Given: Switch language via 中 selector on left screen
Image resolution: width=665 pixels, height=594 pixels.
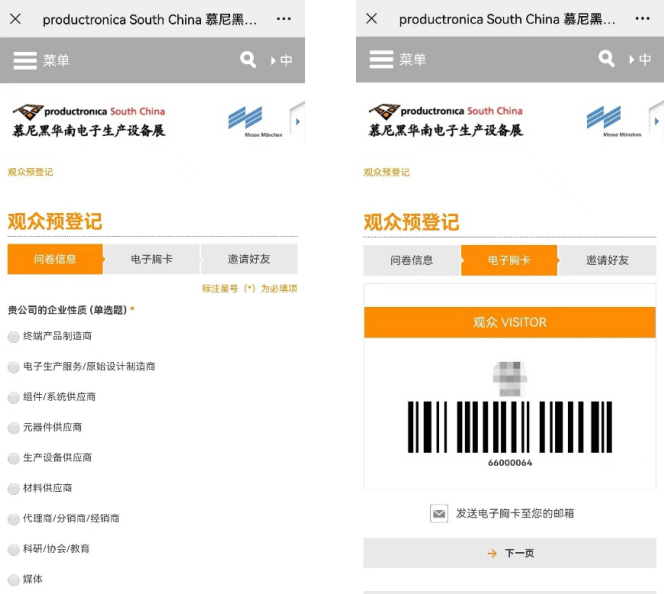Looking at the screenshot, I should coord(282,60).
